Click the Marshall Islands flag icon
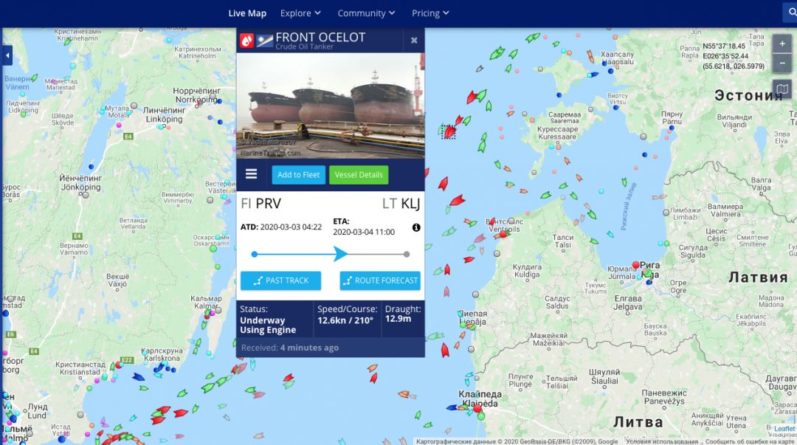The image size is (797, 445). coord(265,40)
